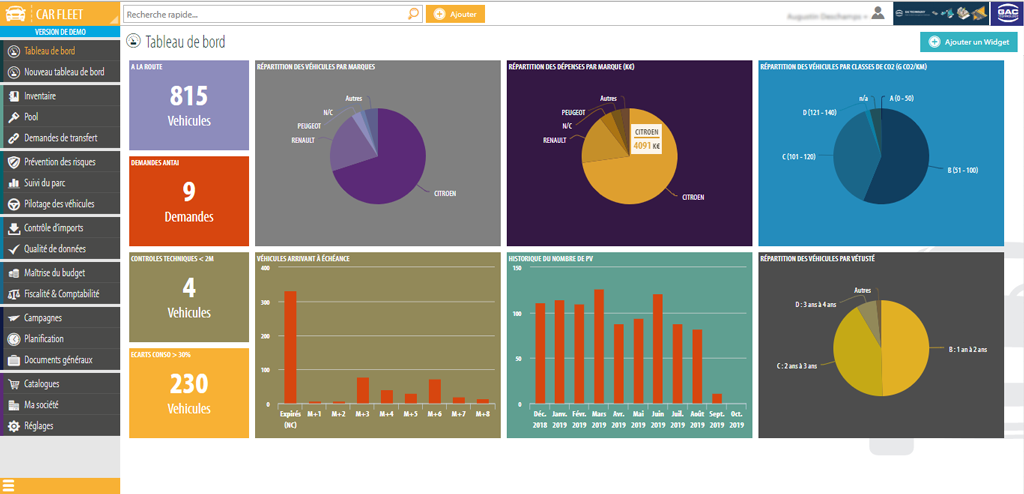This screenshot has height=494, width=1024.
Task: Open the 815 Vehicules à la route tile
Action: tap(189, 105)
